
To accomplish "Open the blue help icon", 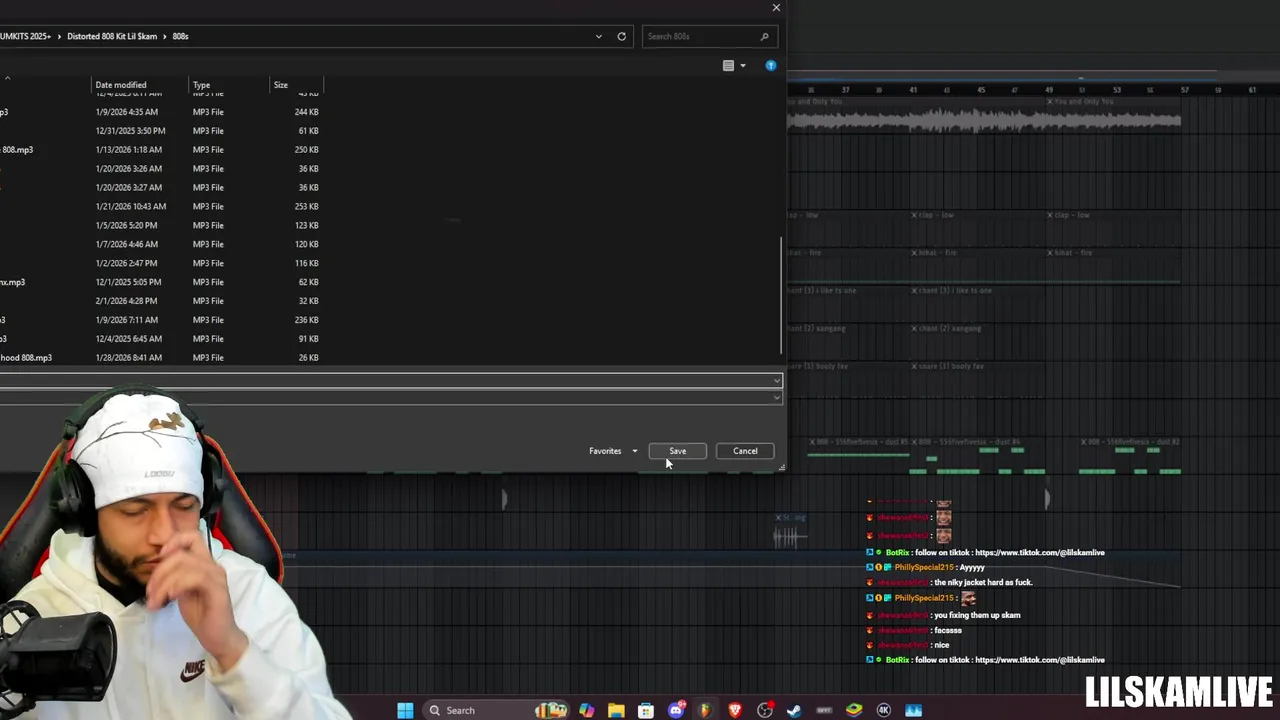I will click(770, 66).
